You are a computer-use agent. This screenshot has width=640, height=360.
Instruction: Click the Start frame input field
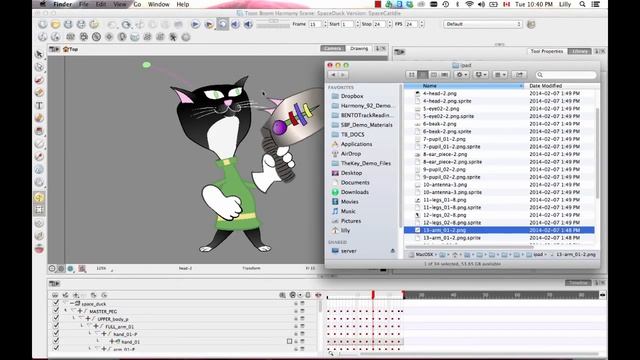(347, 24)
